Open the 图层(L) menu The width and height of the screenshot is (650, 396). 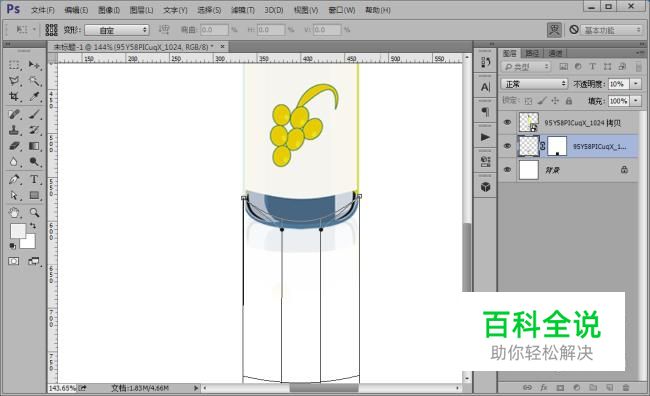coord(141,10)
